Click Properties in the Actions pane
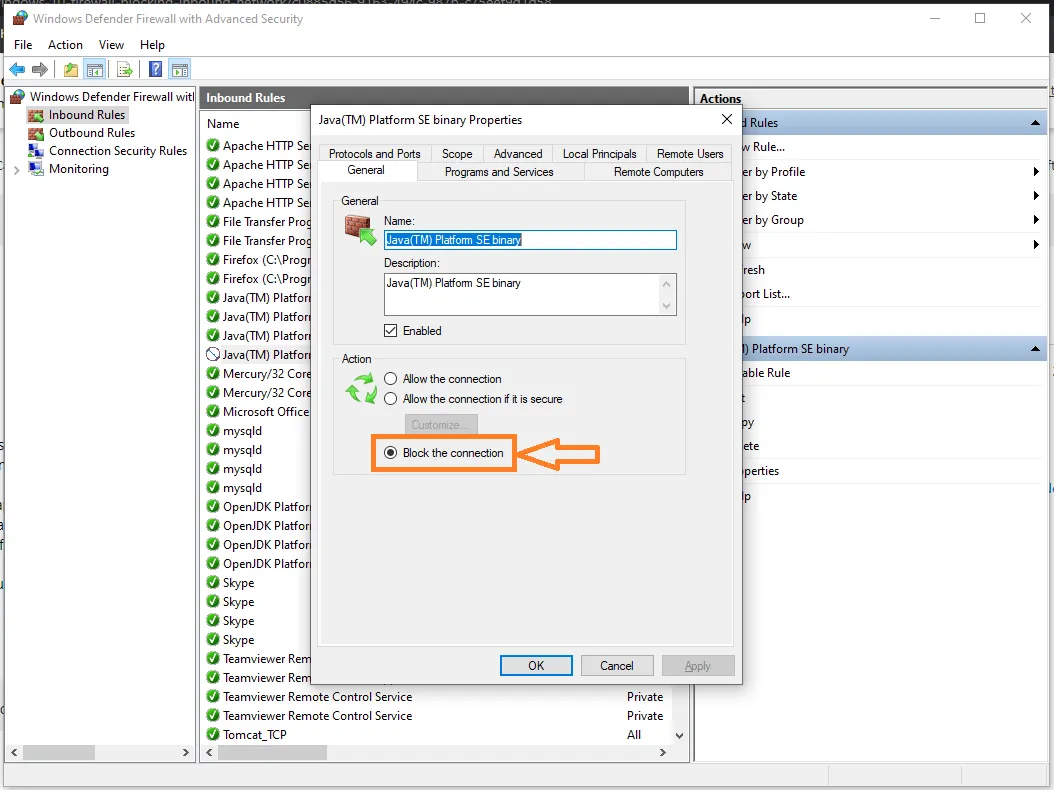This screenshot has width=1054, height=790. click(761, 471)
